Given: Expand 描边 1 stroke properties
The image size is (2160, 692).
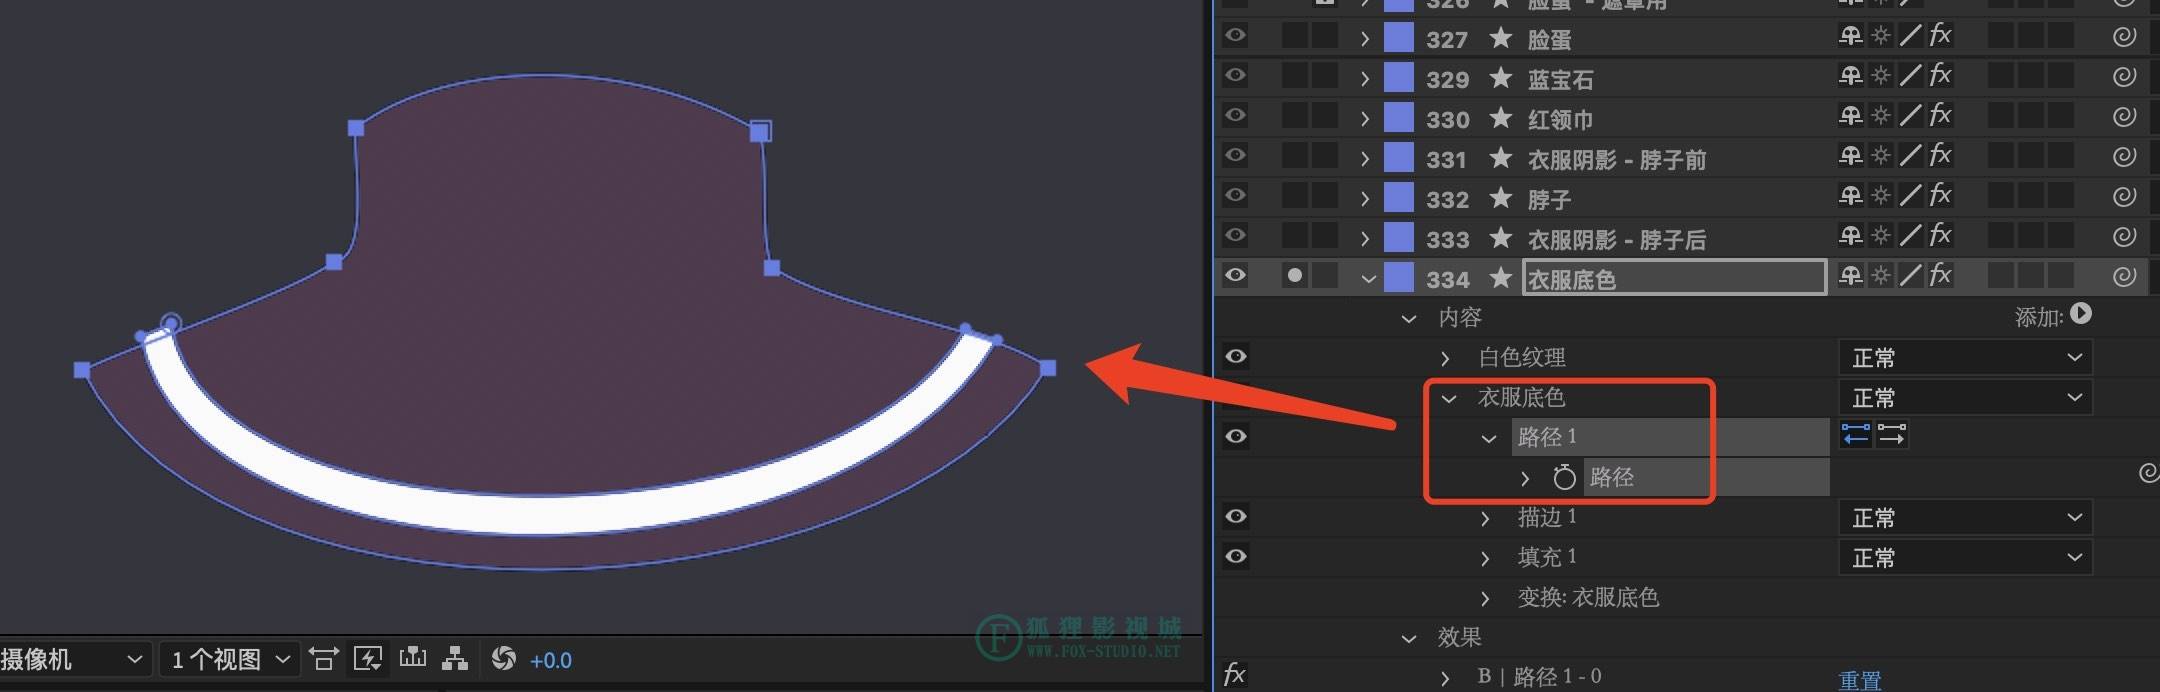Looking at the screenshot, I should tap(1485, 519).
